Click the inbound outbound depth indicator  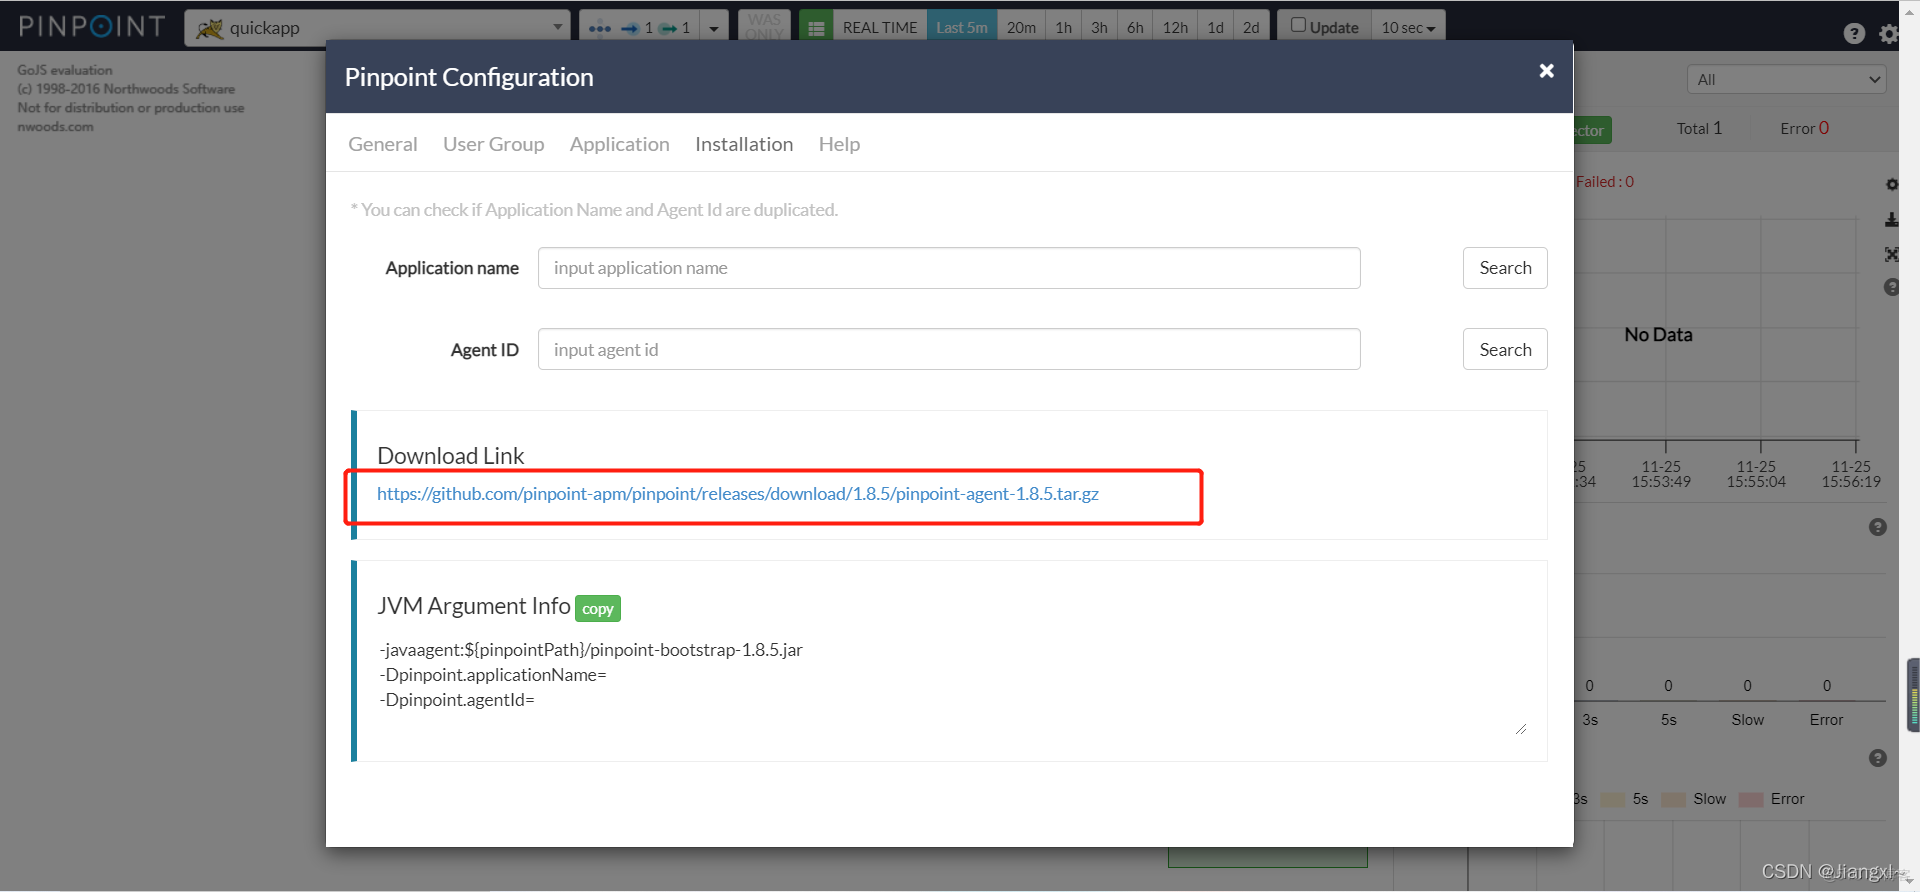640,28
